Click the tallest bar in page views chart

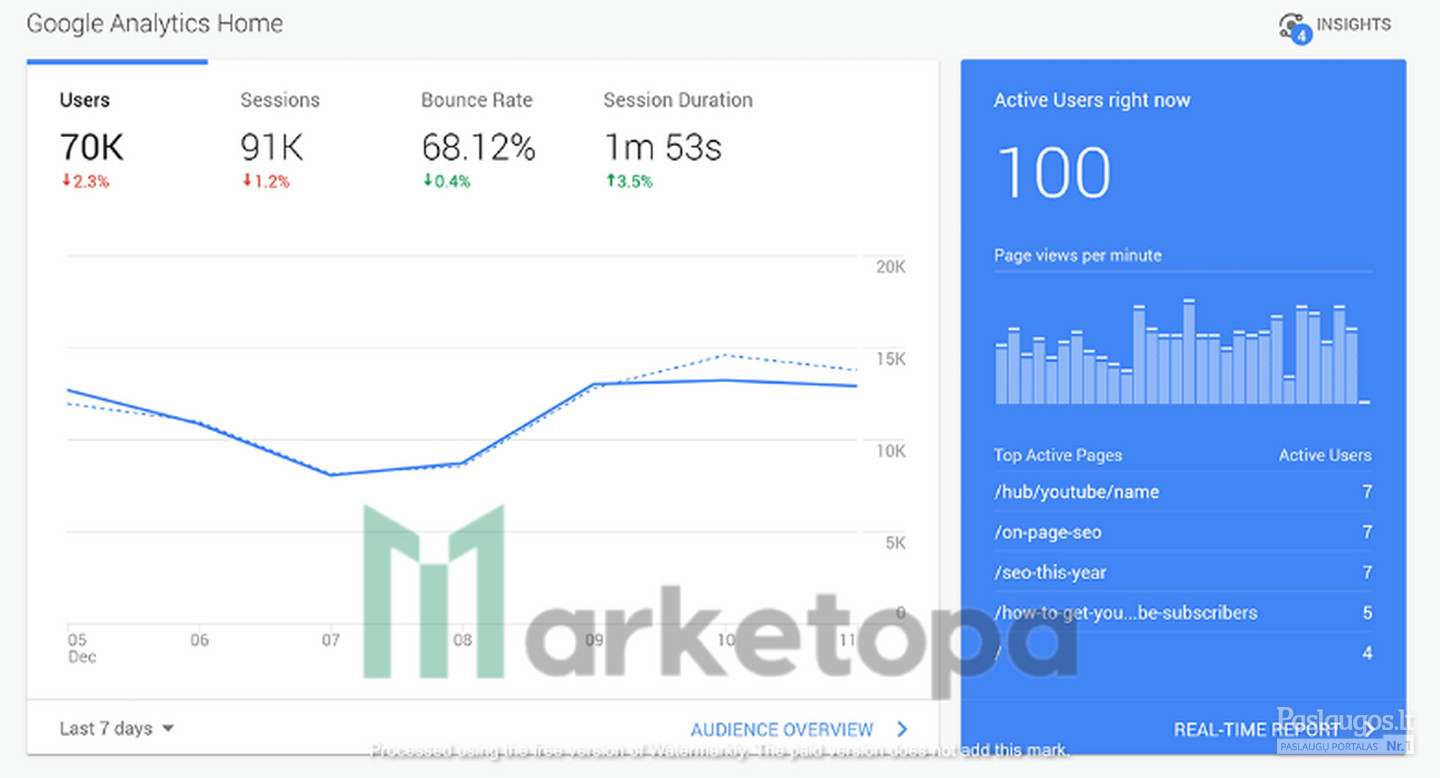pyautogui.click(x=1189, y=352)
